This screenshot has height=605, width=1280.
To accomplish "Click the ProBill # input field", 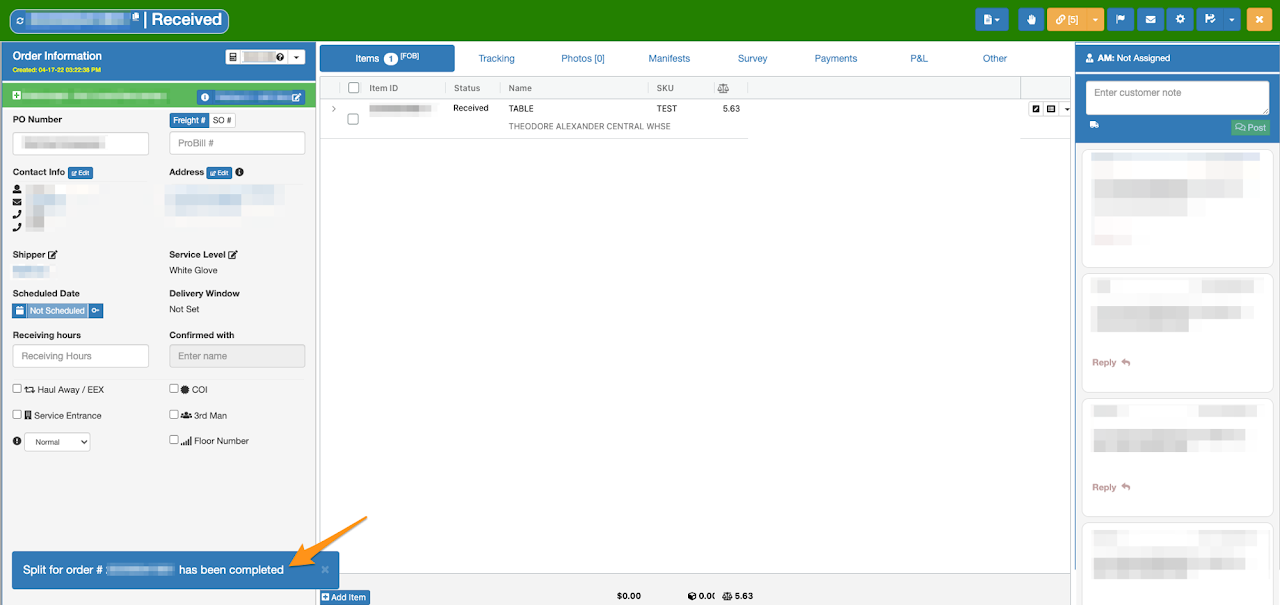I will pos(237,143).
